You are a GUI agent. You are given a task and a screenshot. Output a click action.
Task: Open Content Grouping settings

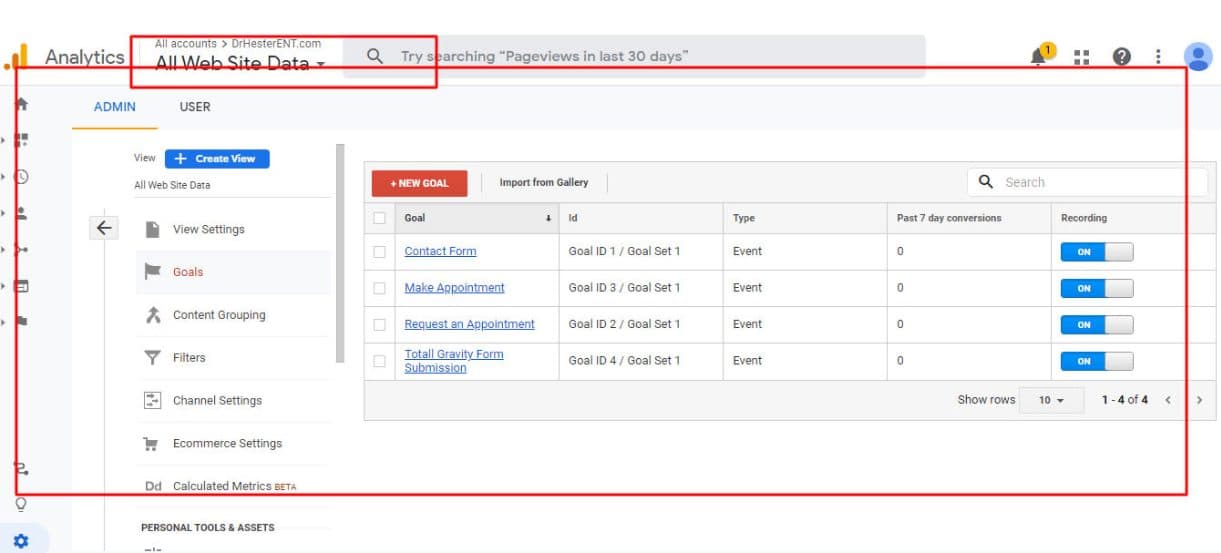[x=219, y=315]
